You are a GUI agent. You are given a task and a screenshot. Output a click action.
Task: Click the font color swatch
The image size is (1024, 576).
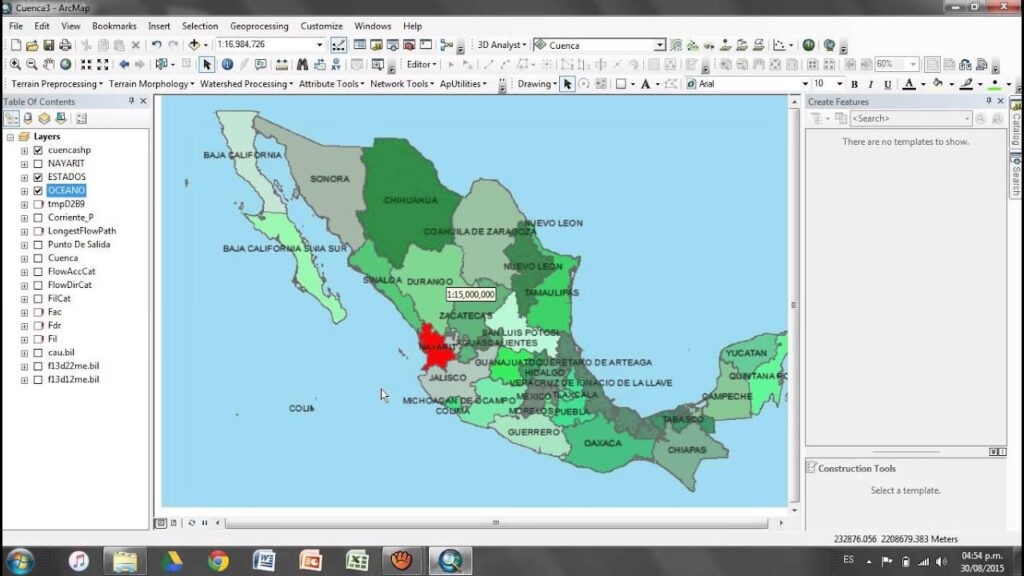click(x=909, y=84)
